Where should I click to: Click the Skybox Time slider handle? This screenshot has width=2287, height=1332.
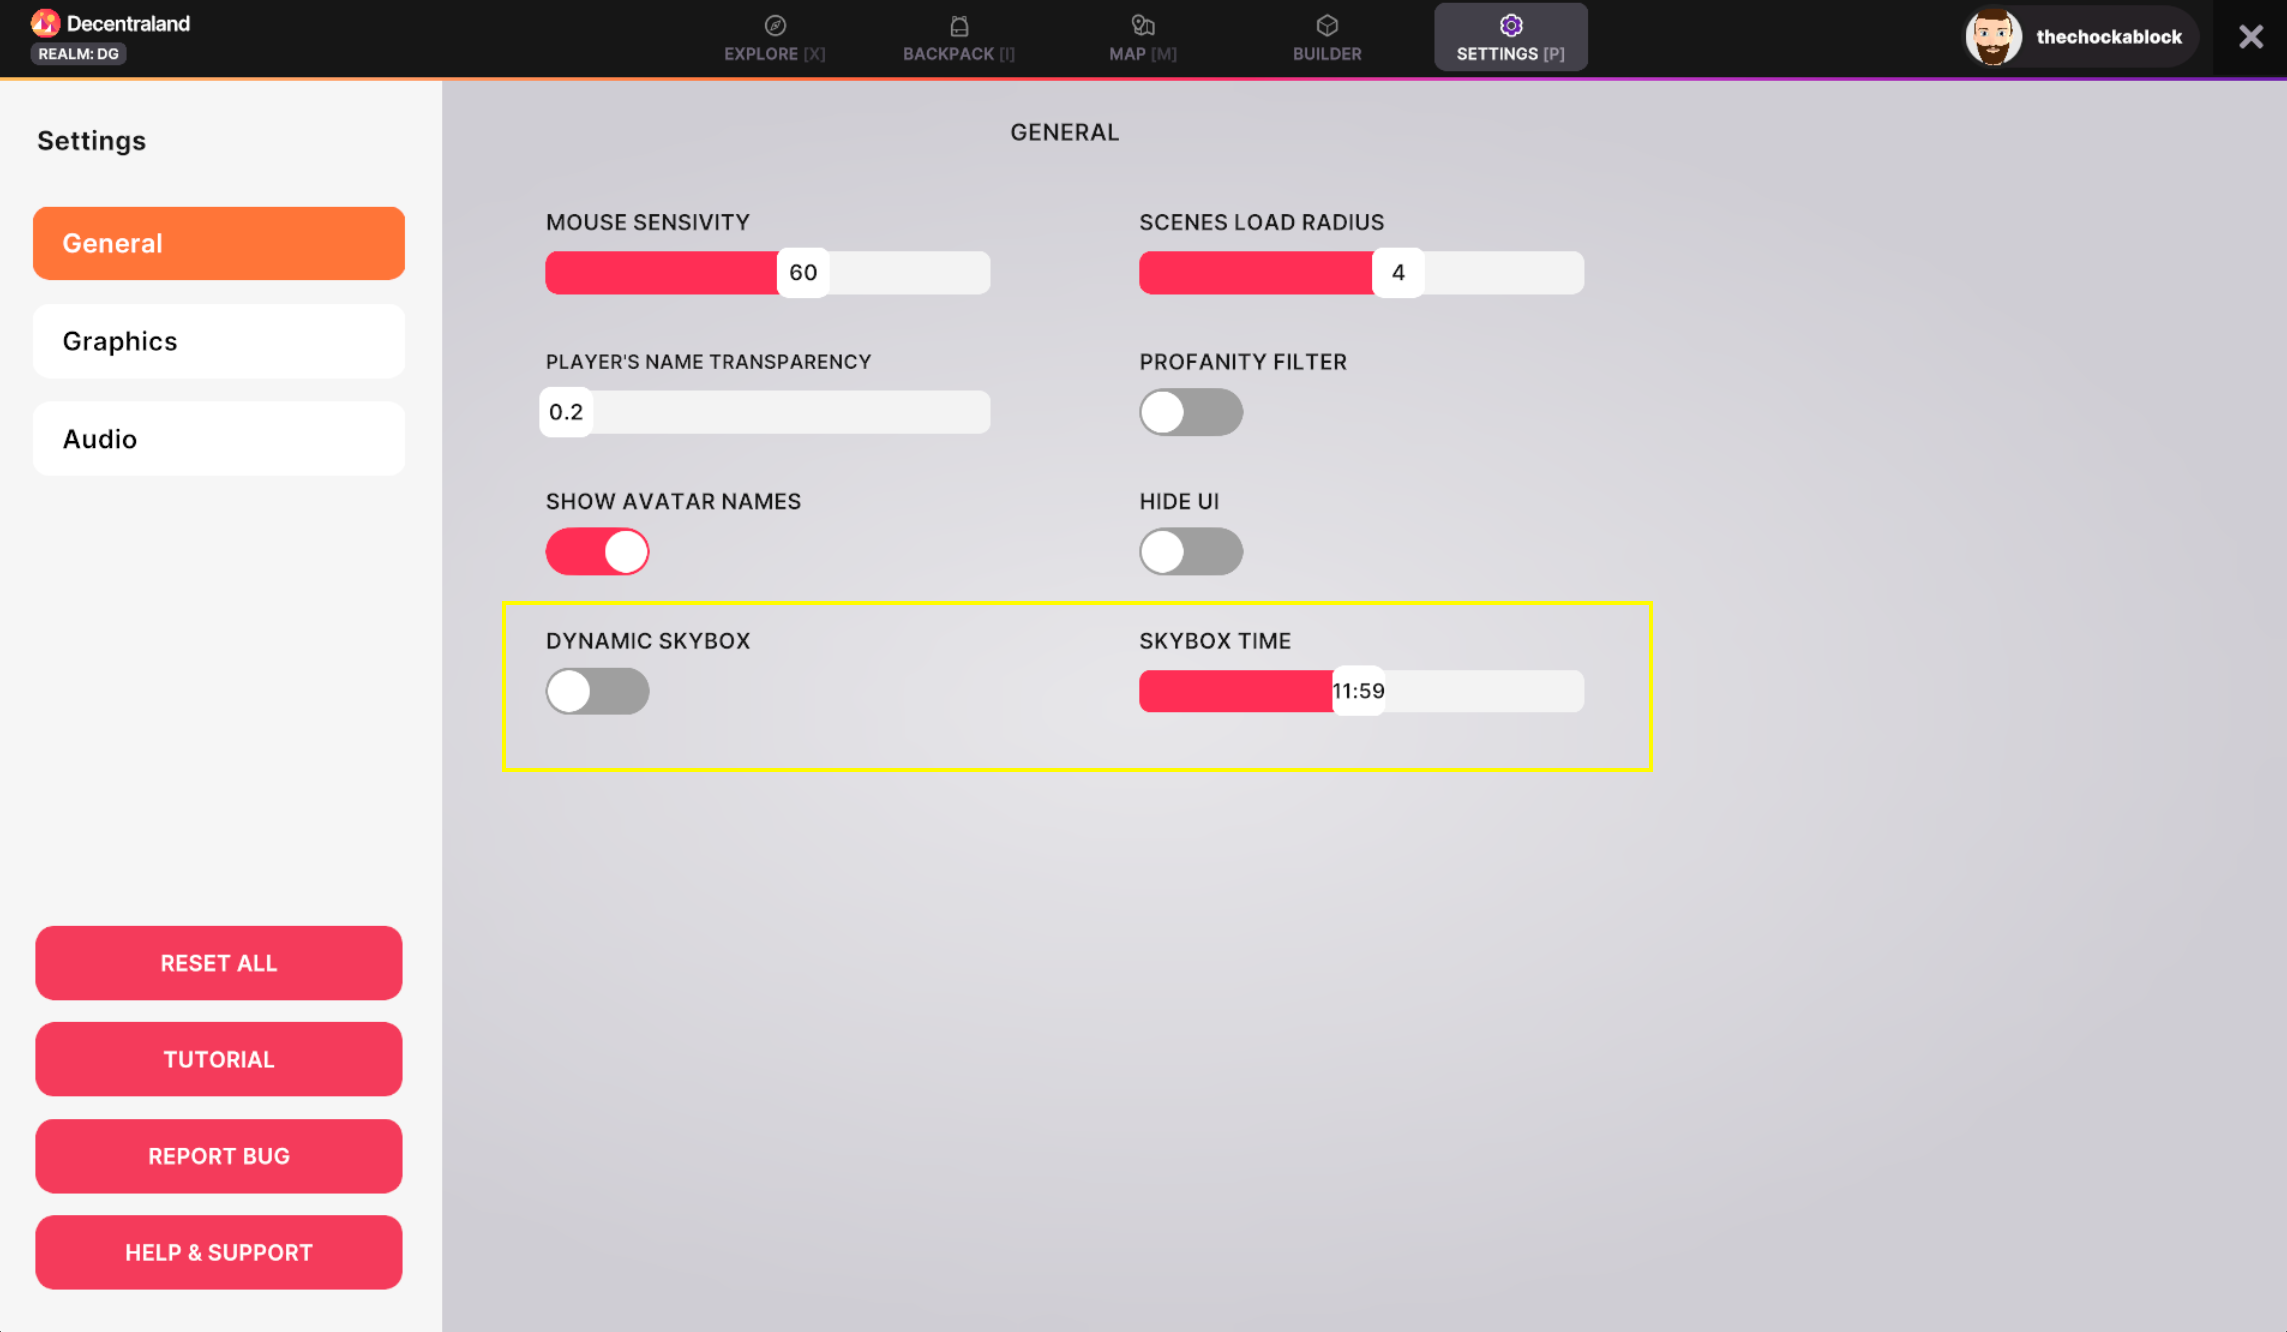(x=1358, y=691)
